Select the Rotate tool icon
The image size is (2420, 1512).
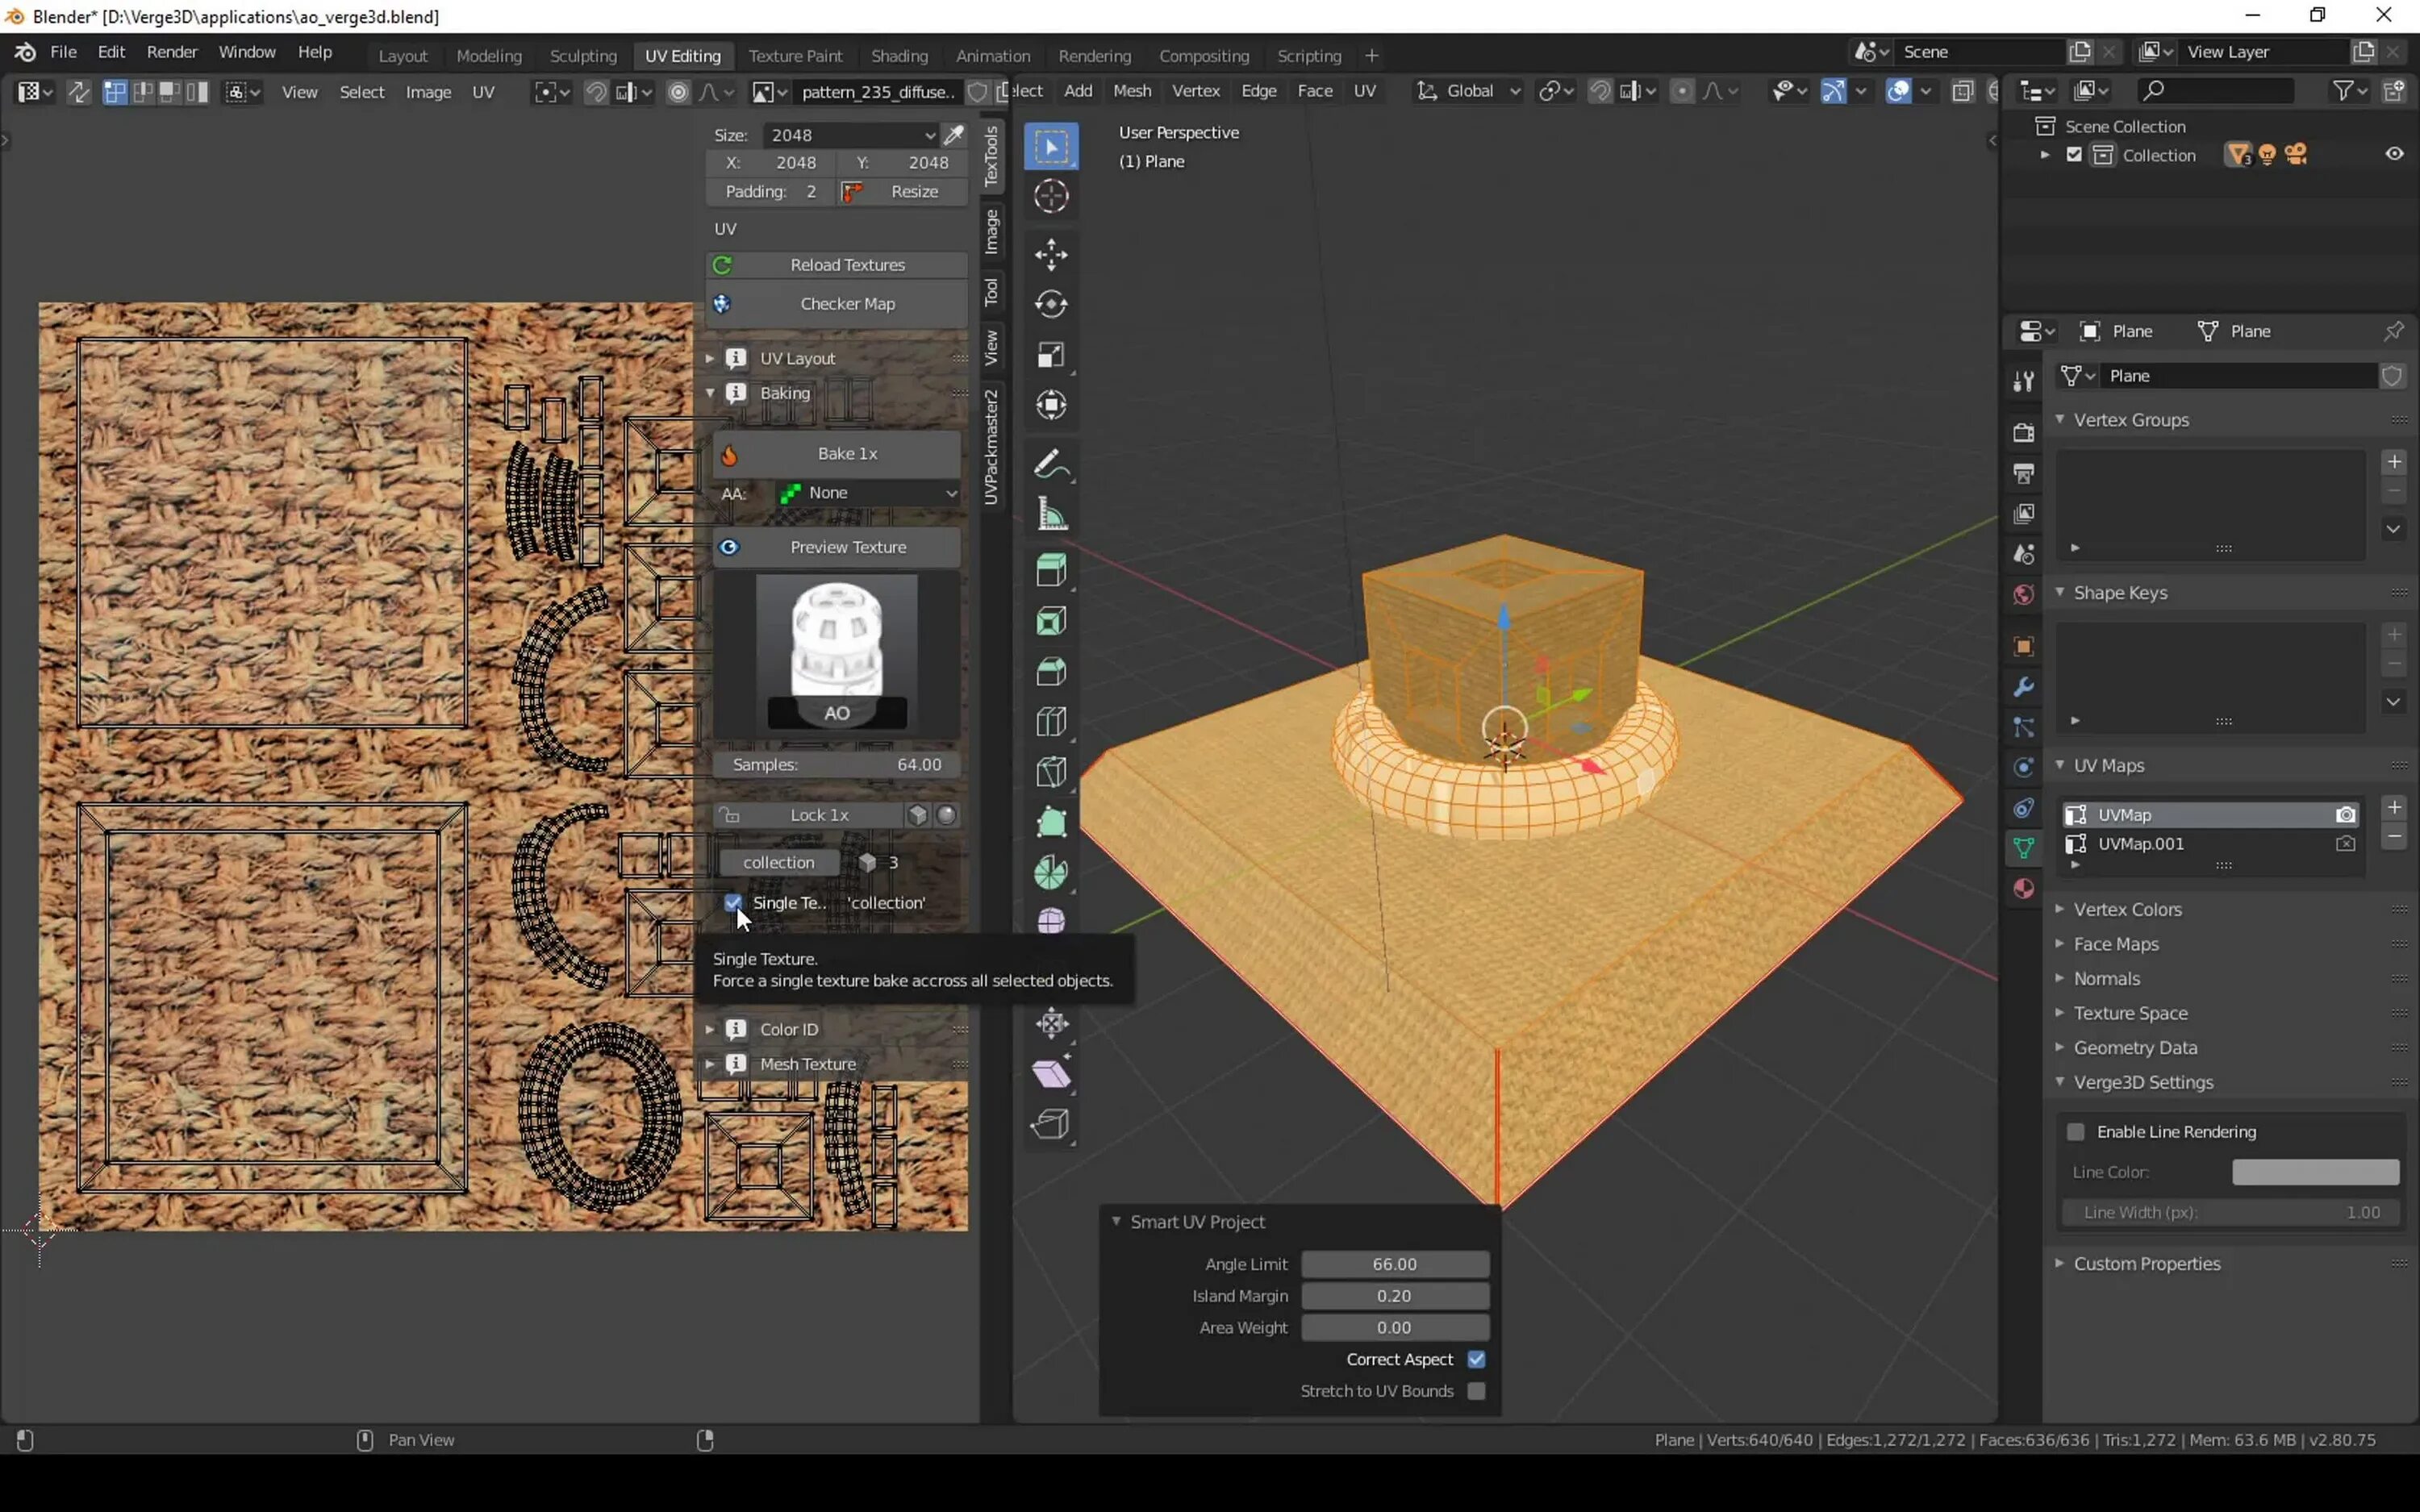1050,304
